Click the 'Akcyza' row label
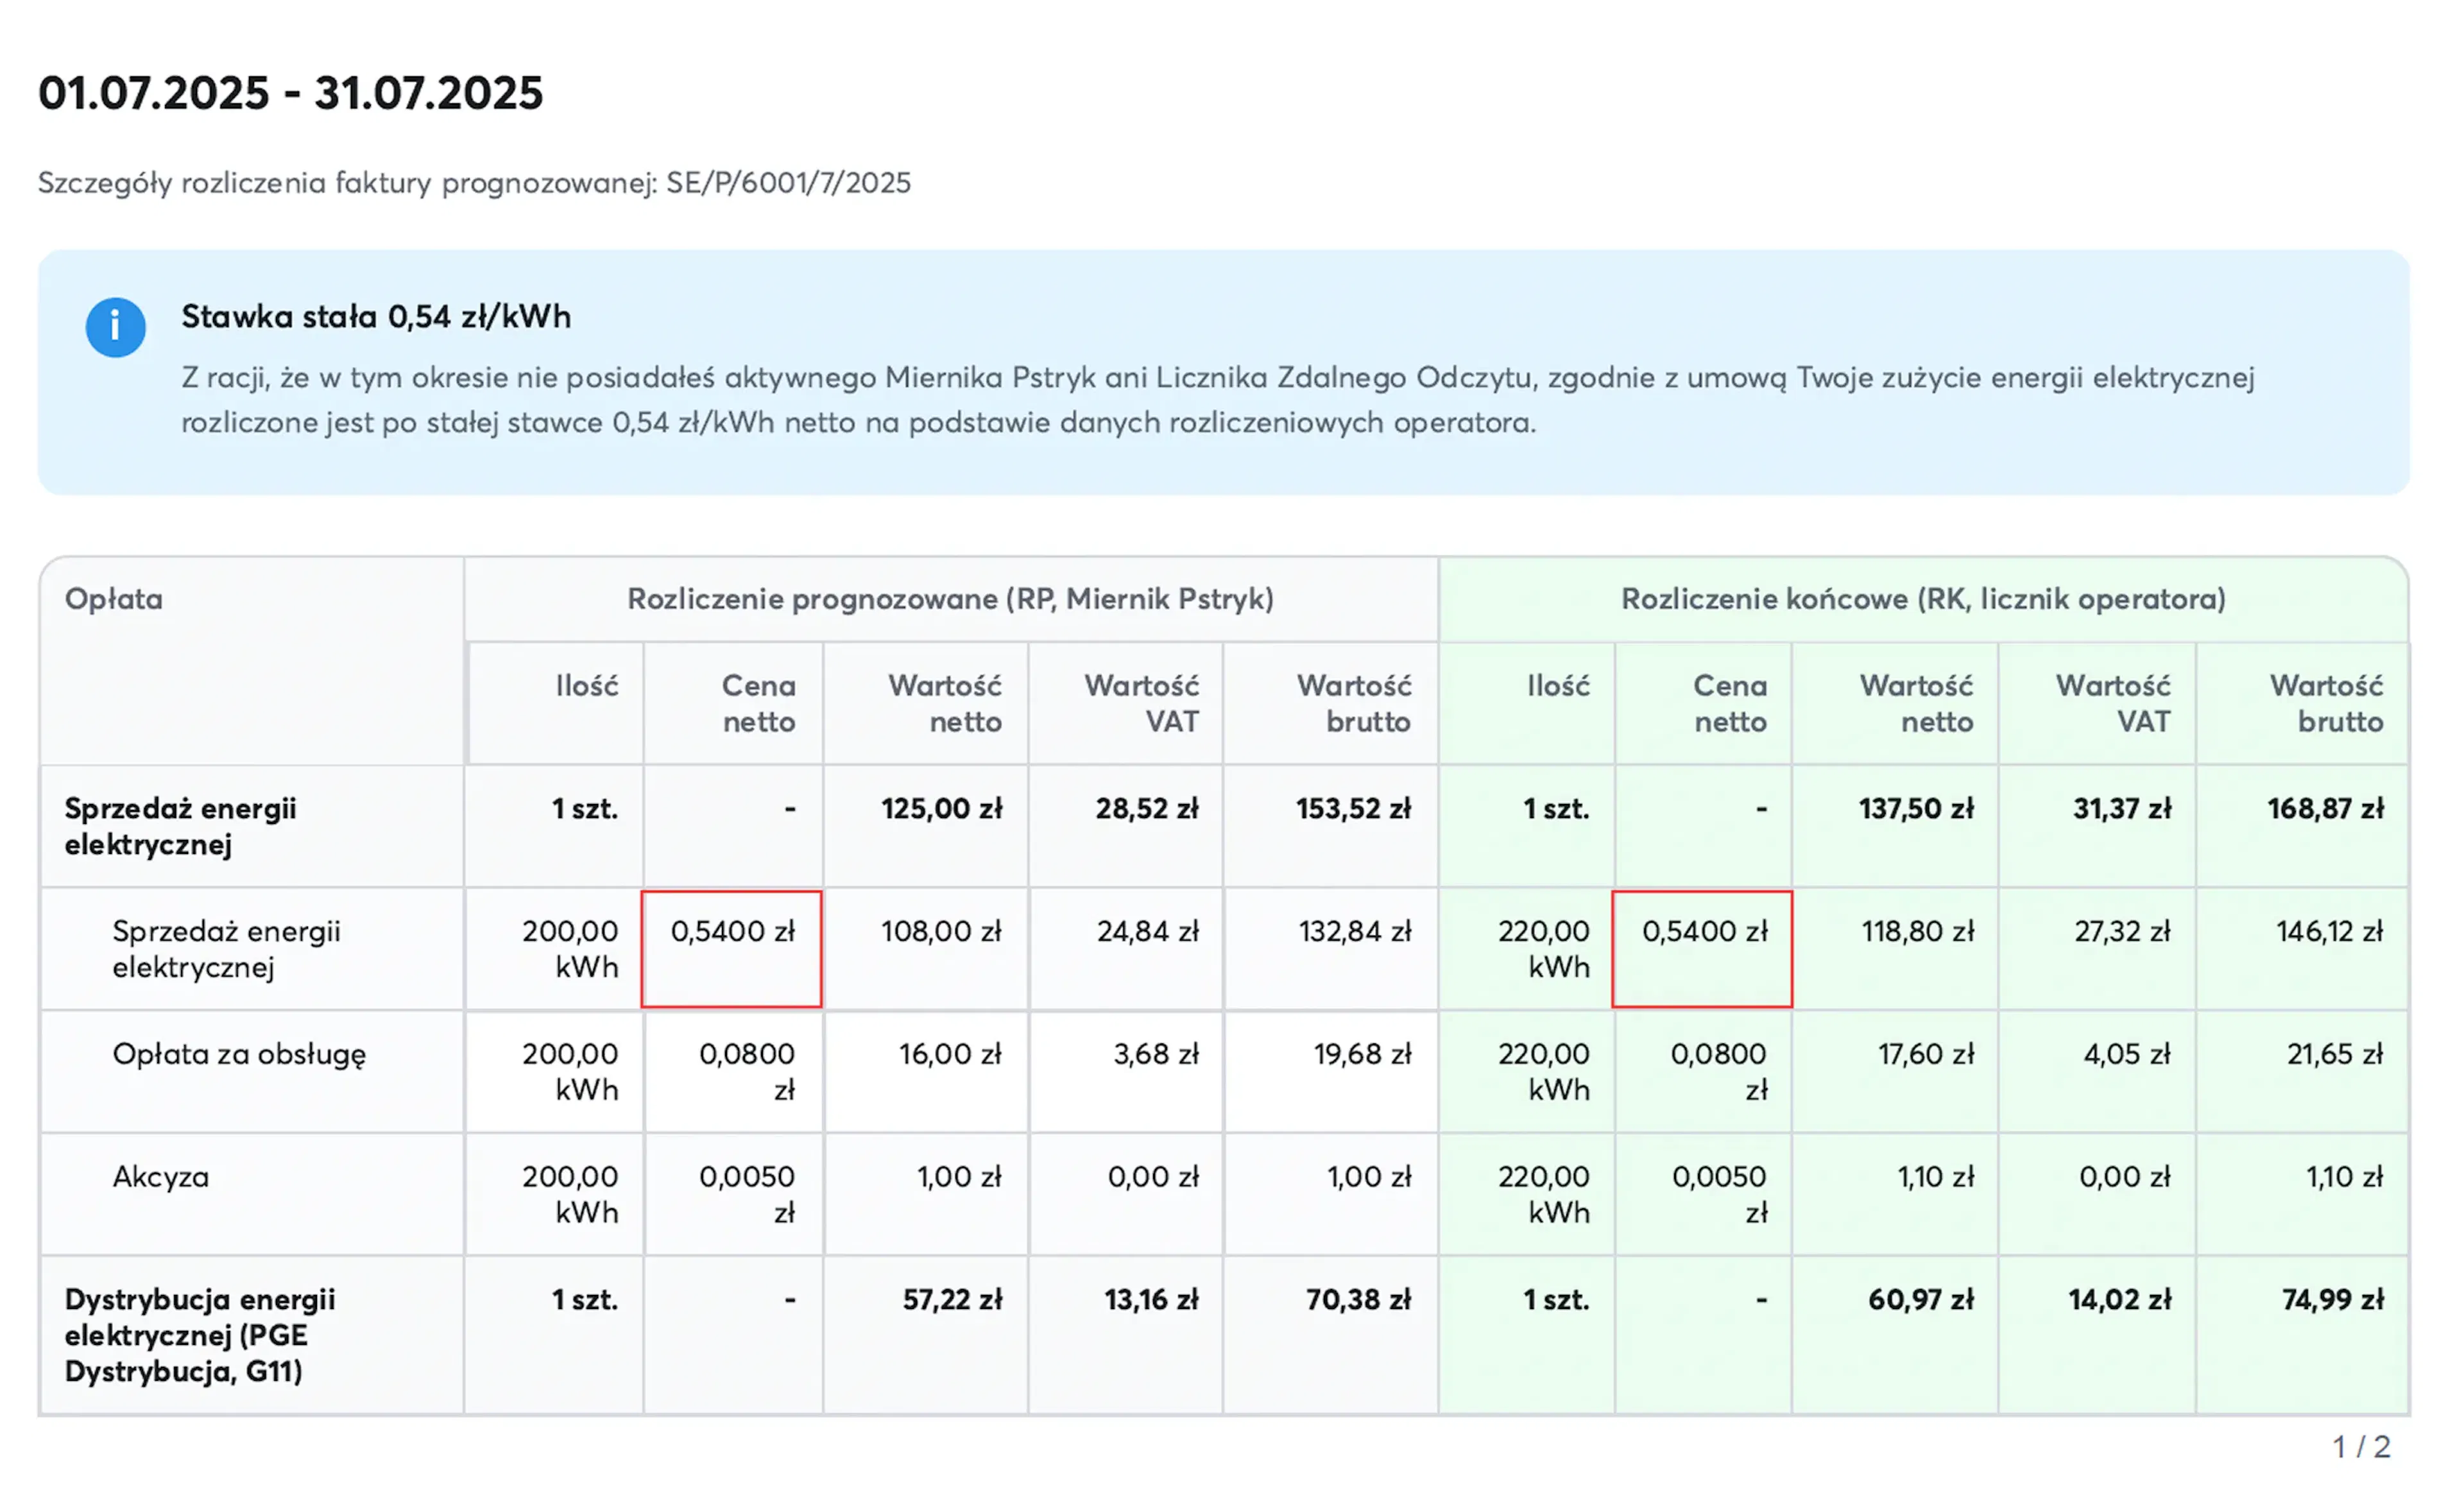Viewport: 2464px width, 1506px height. [161, 1177]
